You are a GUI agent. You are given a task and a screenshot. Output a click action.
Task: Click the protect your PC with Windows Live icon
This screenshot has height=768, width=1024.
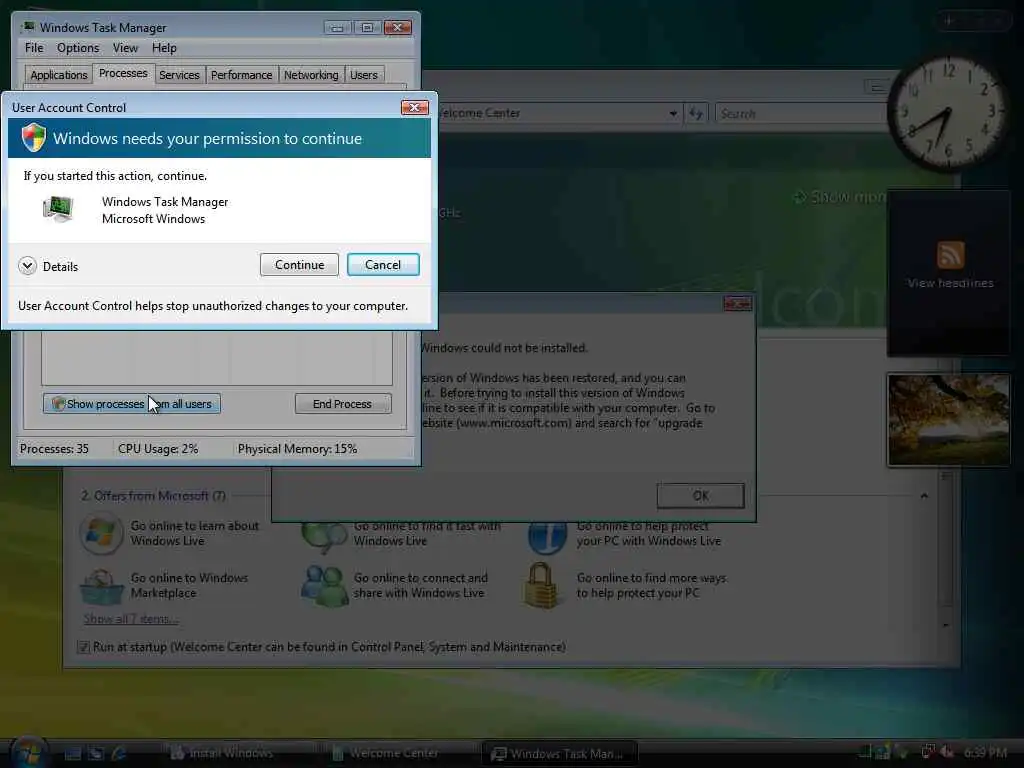click(547, 536)
